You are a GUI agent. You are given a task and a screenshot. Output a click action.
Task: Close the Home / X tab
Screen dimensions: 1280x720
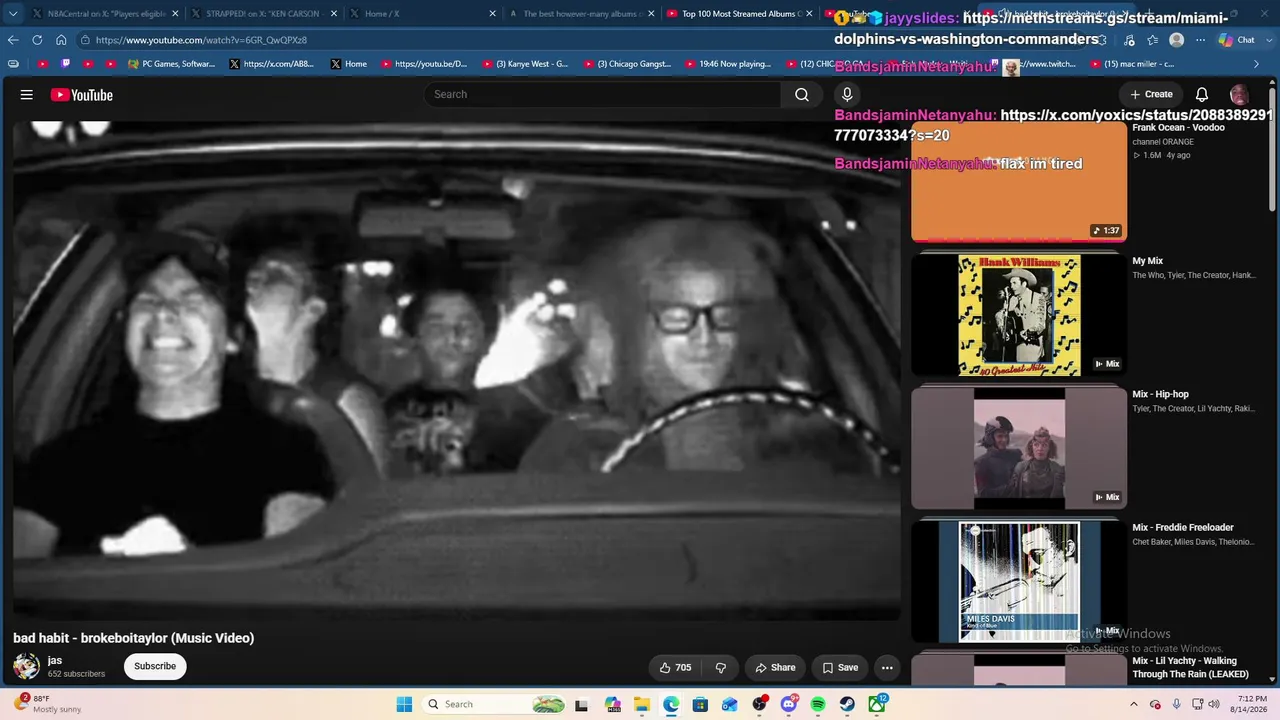pyautogui.click(x=492, y=14)
